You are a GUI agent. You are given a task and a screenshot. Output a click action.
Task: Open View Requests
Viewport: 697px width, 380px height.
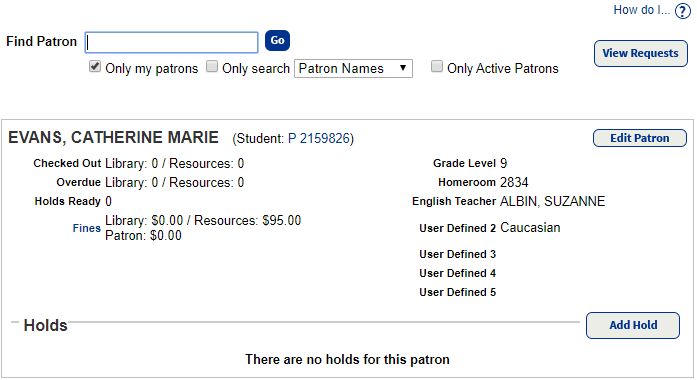(641, 53)
